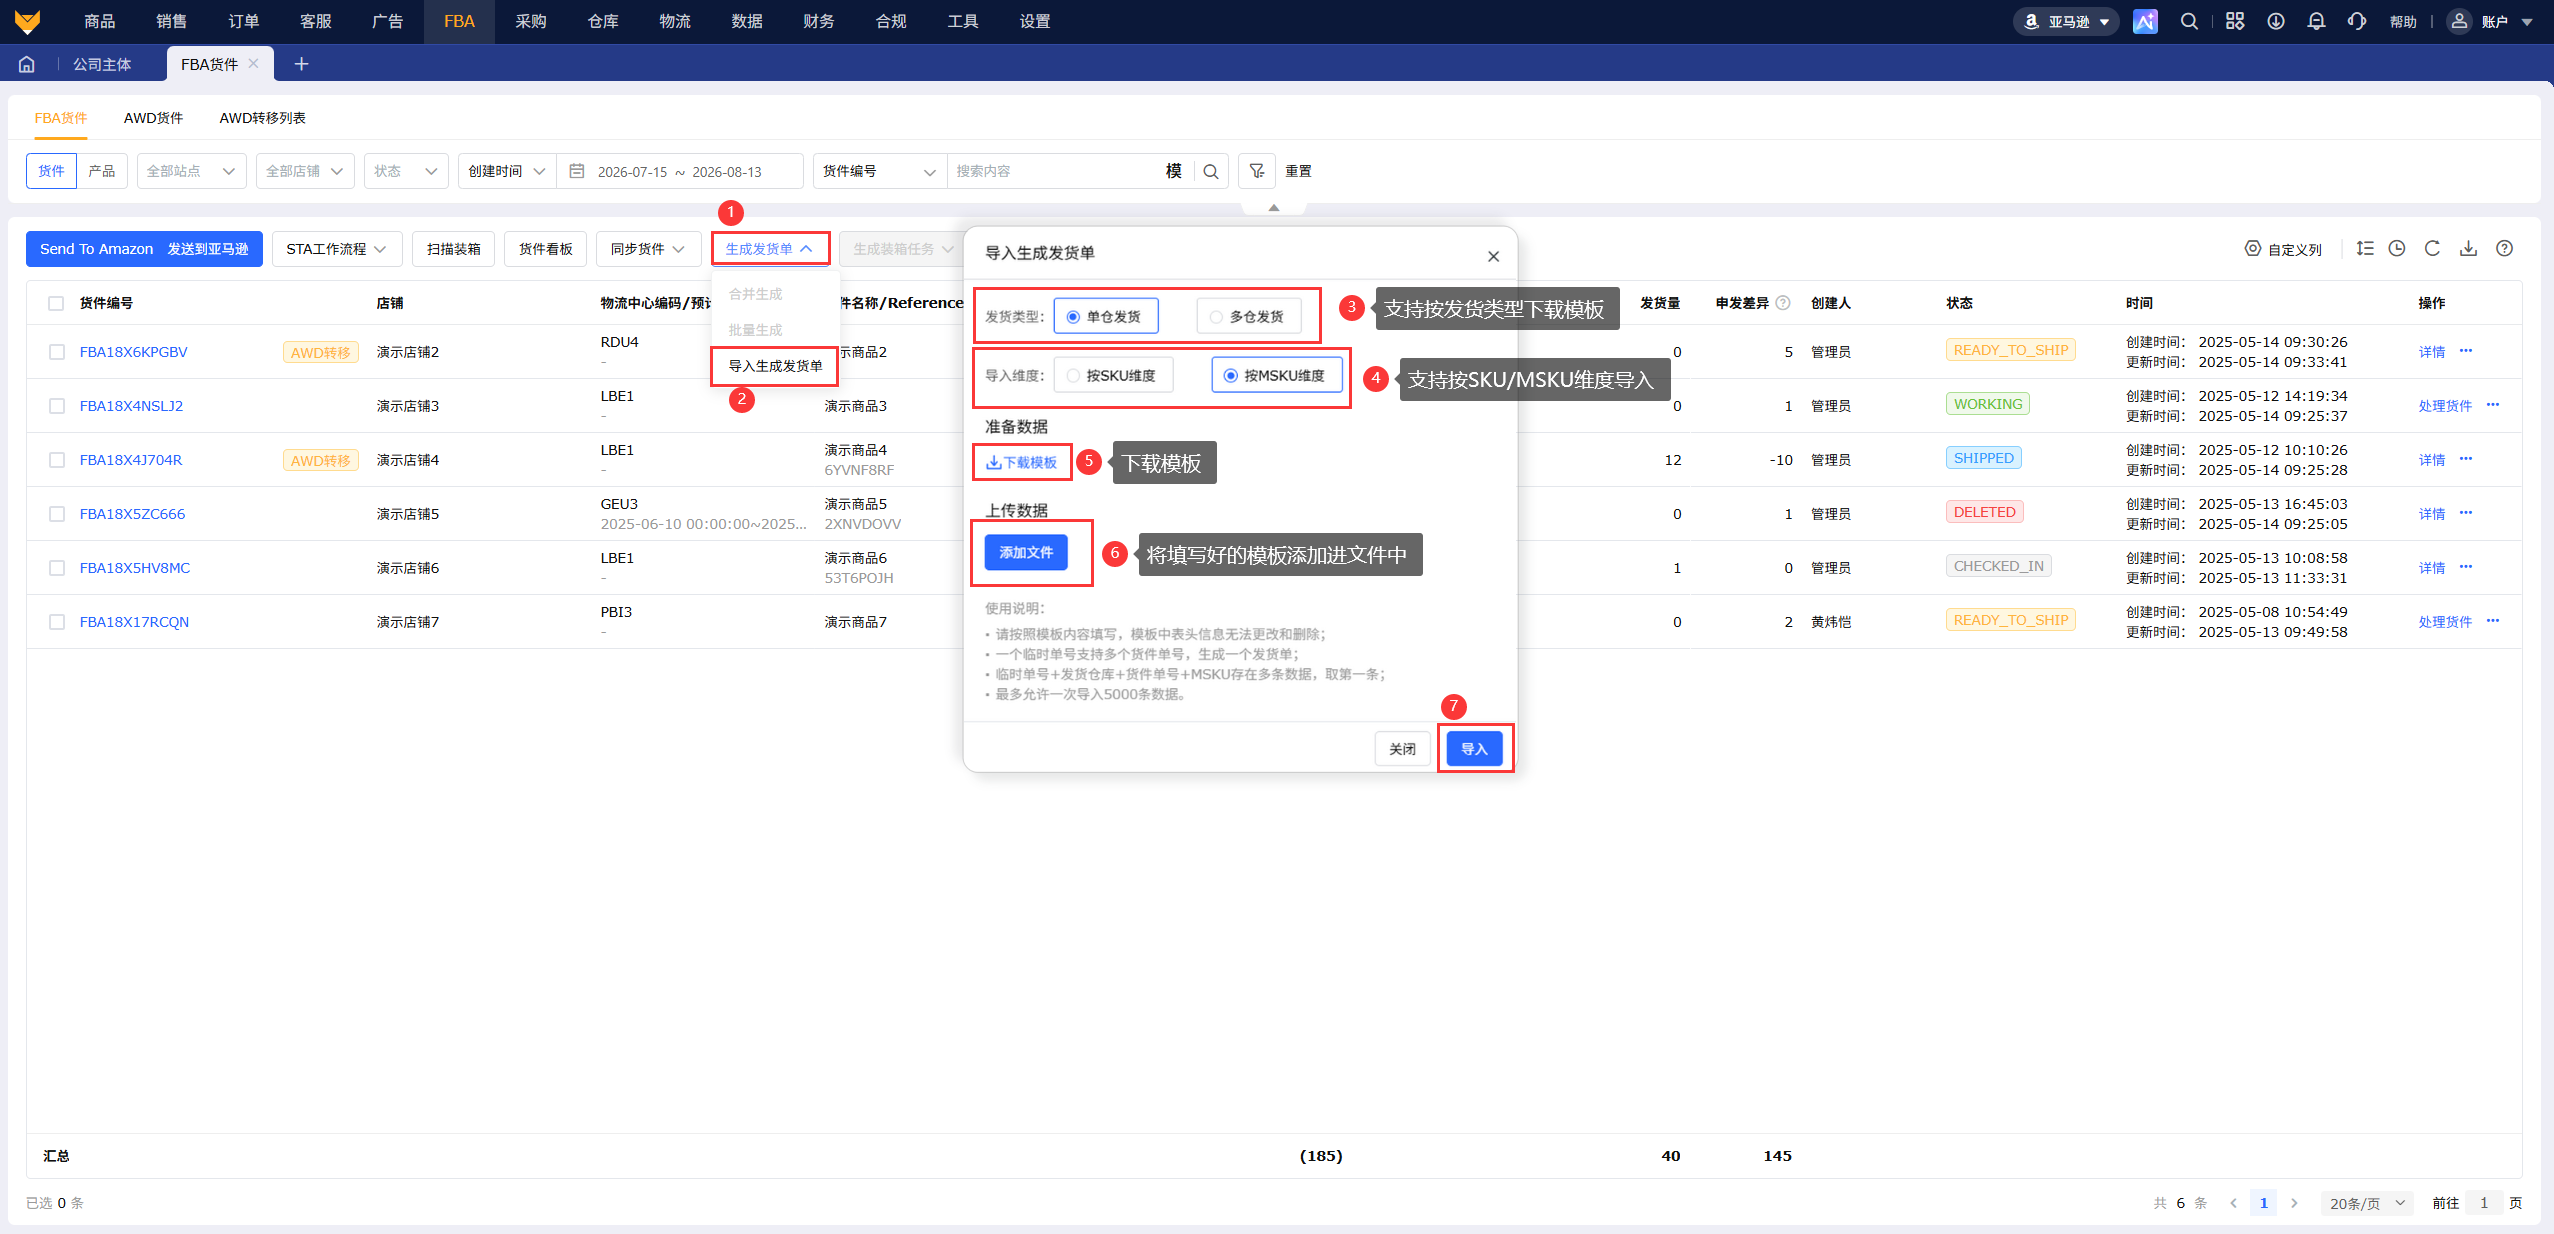This screenshot has width=2554, height=1234.
Task: Click the 下载模板 link
Action: [x=1022, y=462]
